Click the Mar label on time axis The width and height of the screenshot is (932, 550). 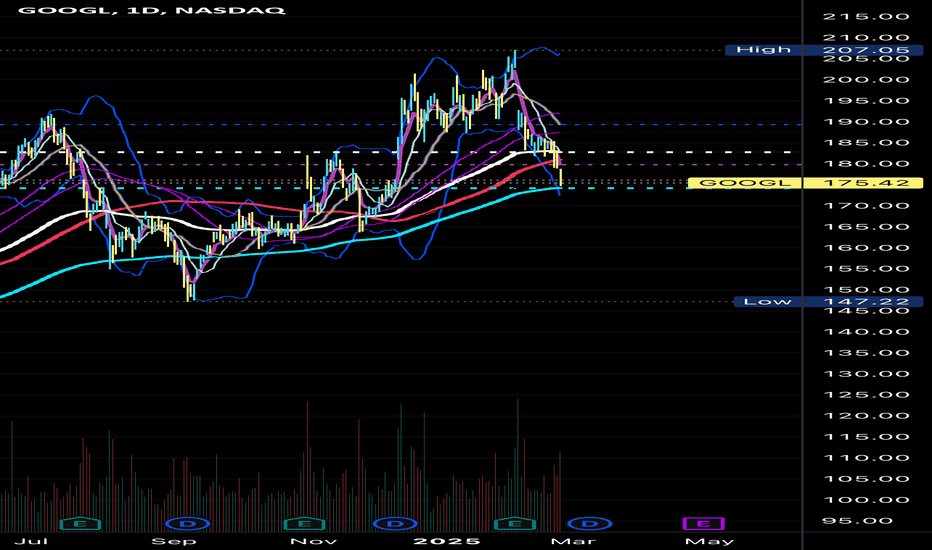click(x=573, y=541)
